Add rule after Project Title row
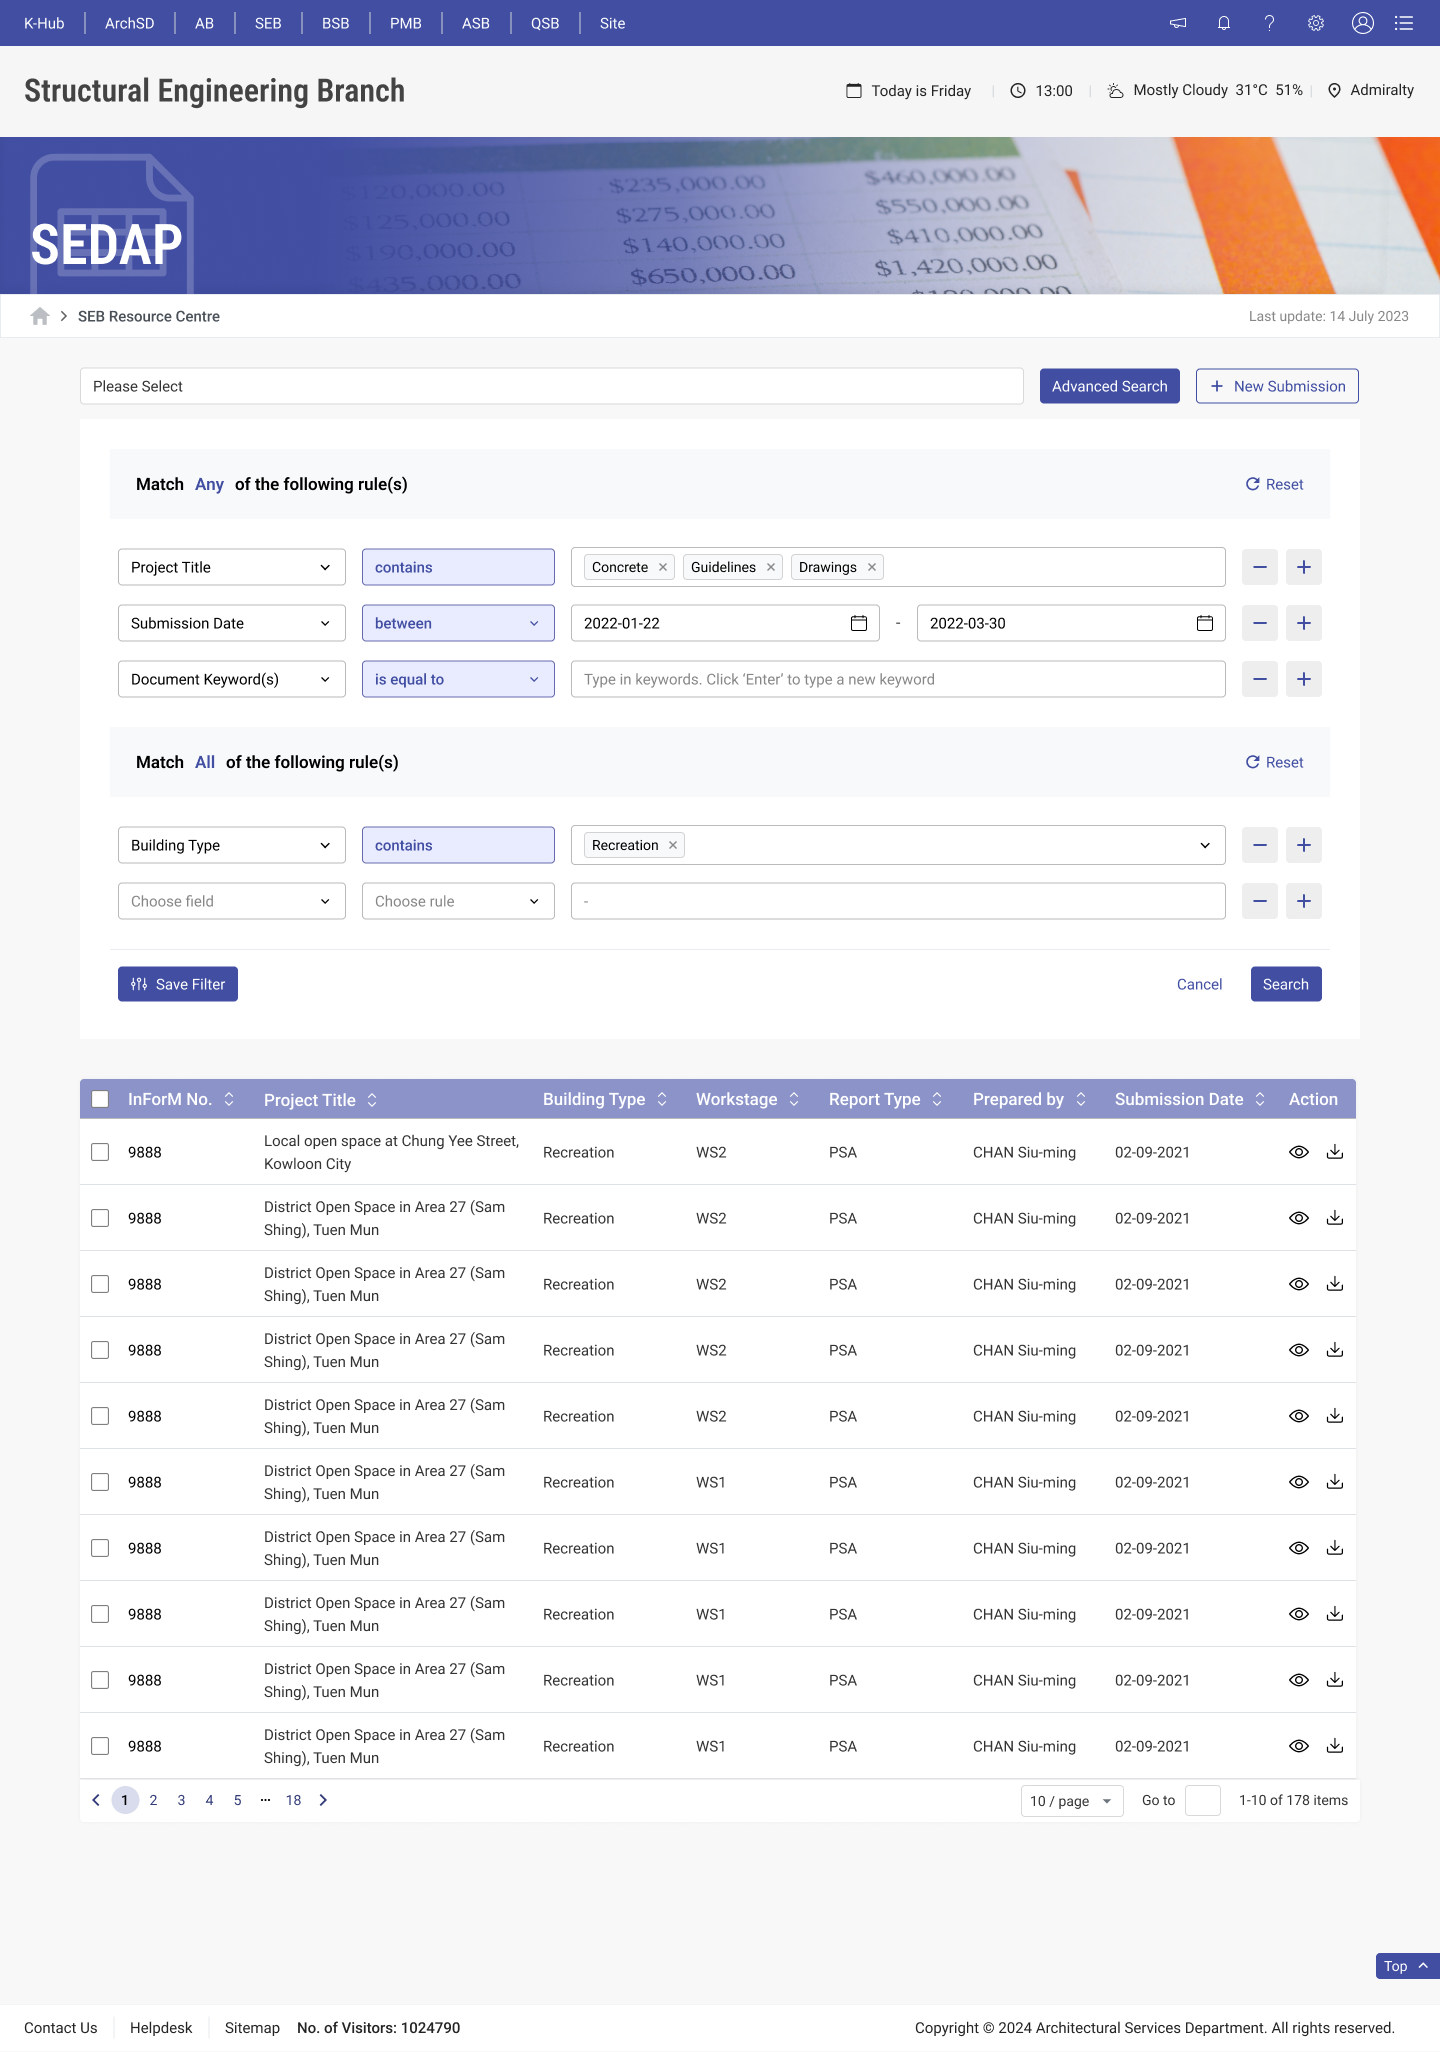The width and height of the screenshot is (1440, 2052). 1303,567
